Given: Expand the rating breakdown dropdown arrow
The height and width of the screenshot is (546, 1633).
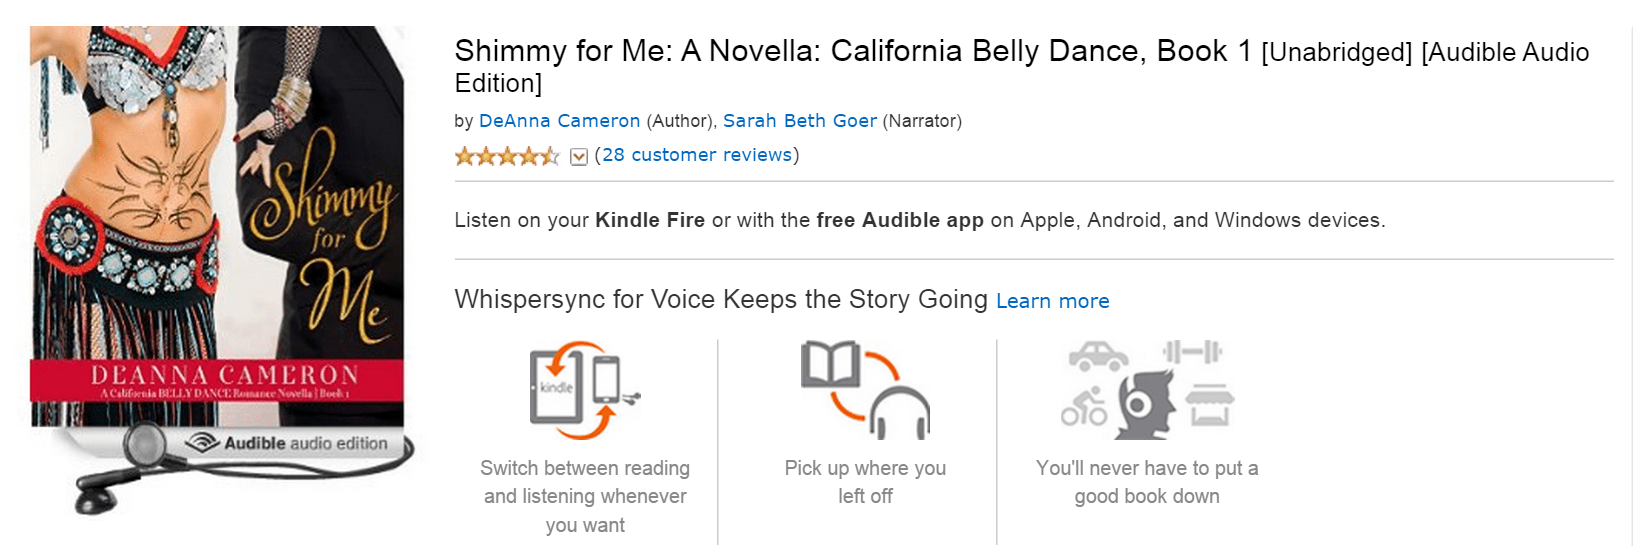Looking at the screenshot, I should point(578,157).
